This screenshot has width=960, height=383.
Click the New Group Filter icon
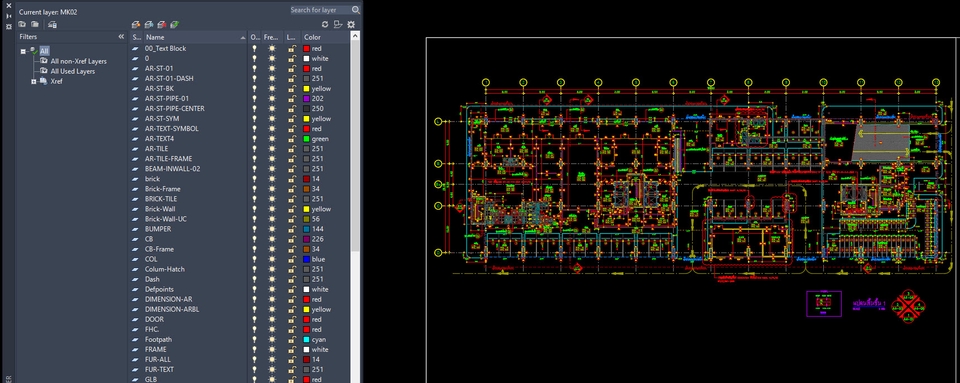coord(35,24)
